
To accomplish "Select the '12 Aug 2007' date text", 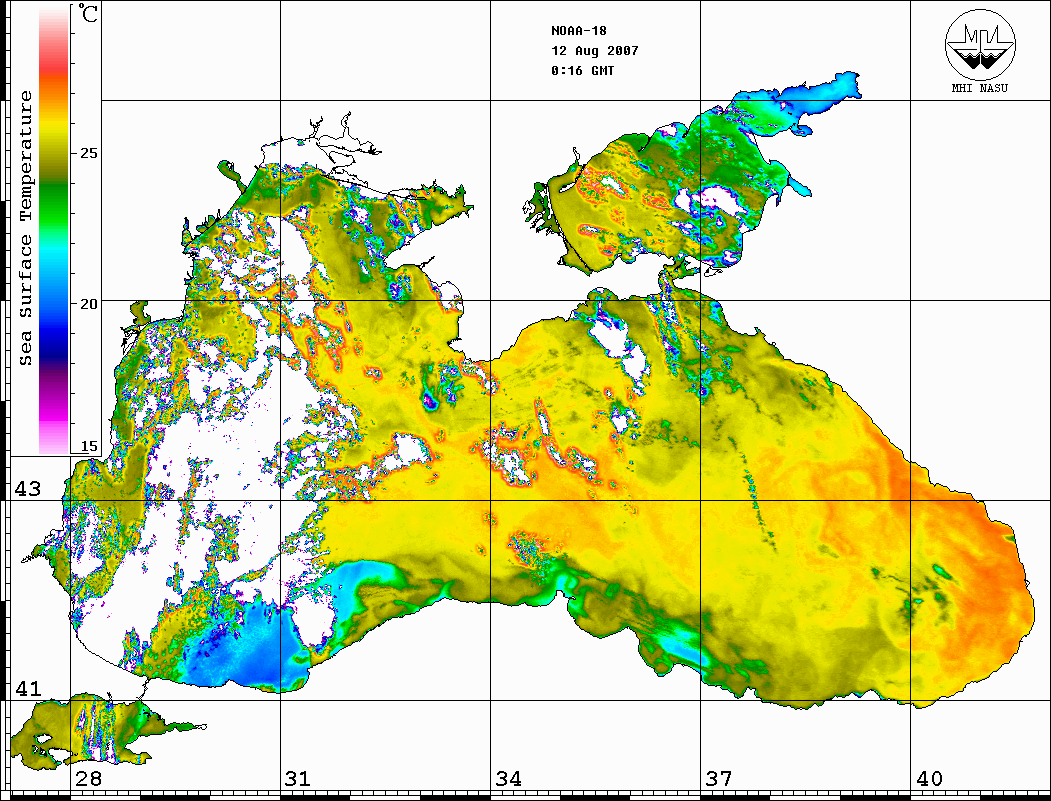I will coord(595,51).
